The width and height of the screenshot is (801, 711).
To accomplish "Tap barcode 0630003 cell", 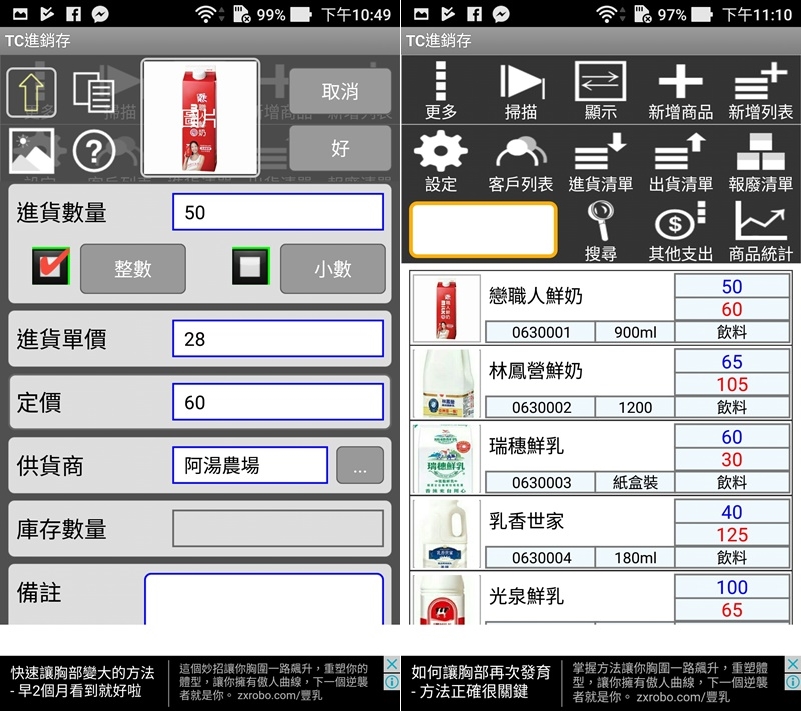I will (x=540, y=482).
